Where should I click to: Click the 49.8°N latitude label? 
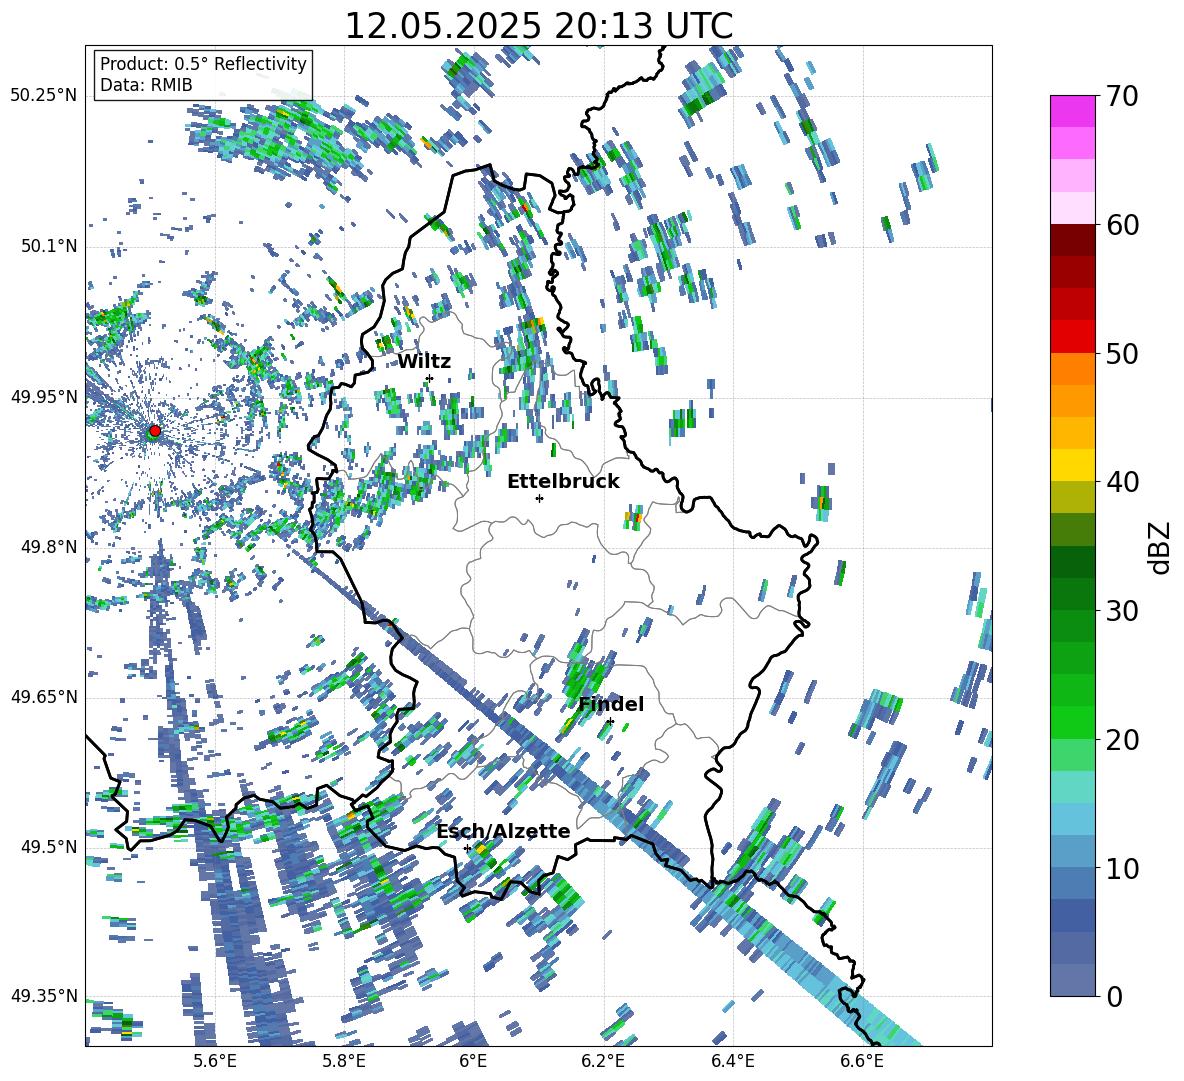click(49, 547)
